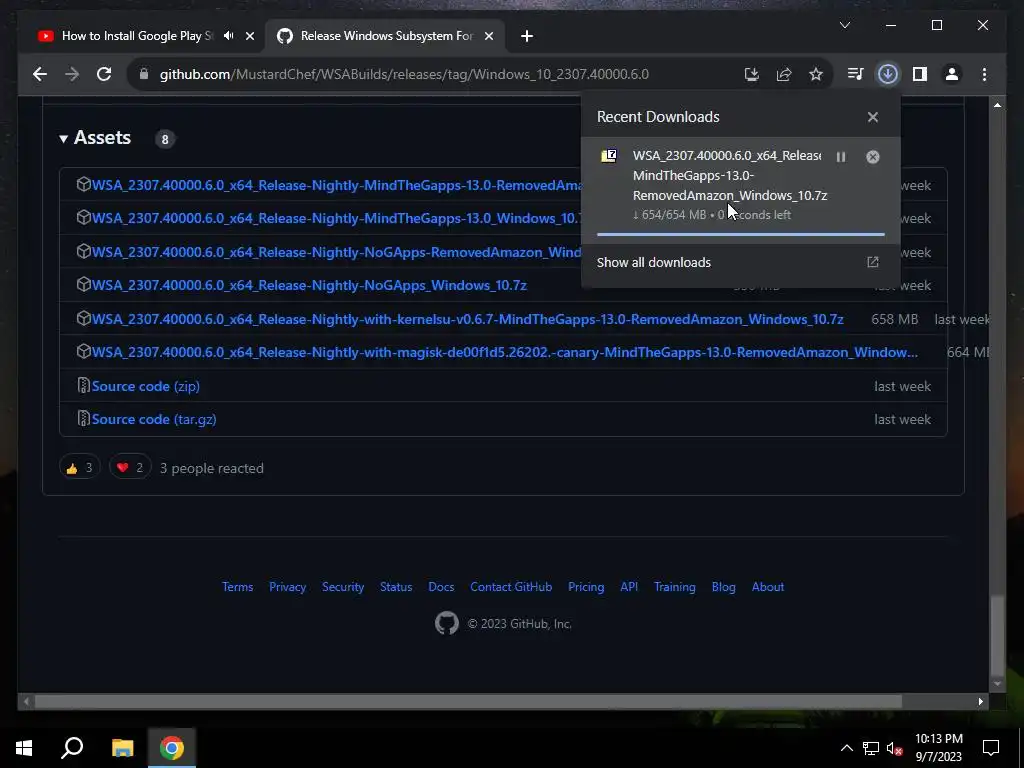This screenshot has height=768, width=1024.
Task: Open the Windows Start menu
Action: 24,748
